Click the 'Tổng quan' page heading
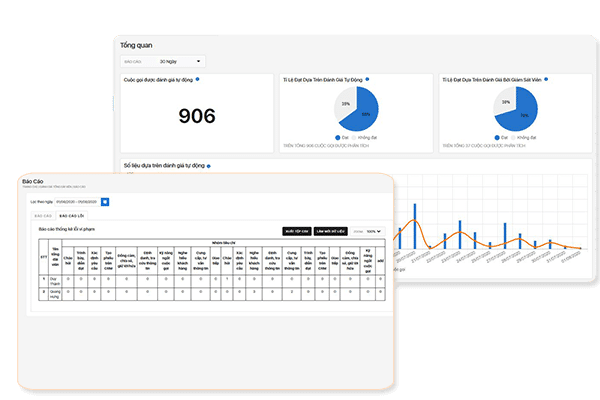The width and height of the screenshot is (600, 400). (136, 45)
